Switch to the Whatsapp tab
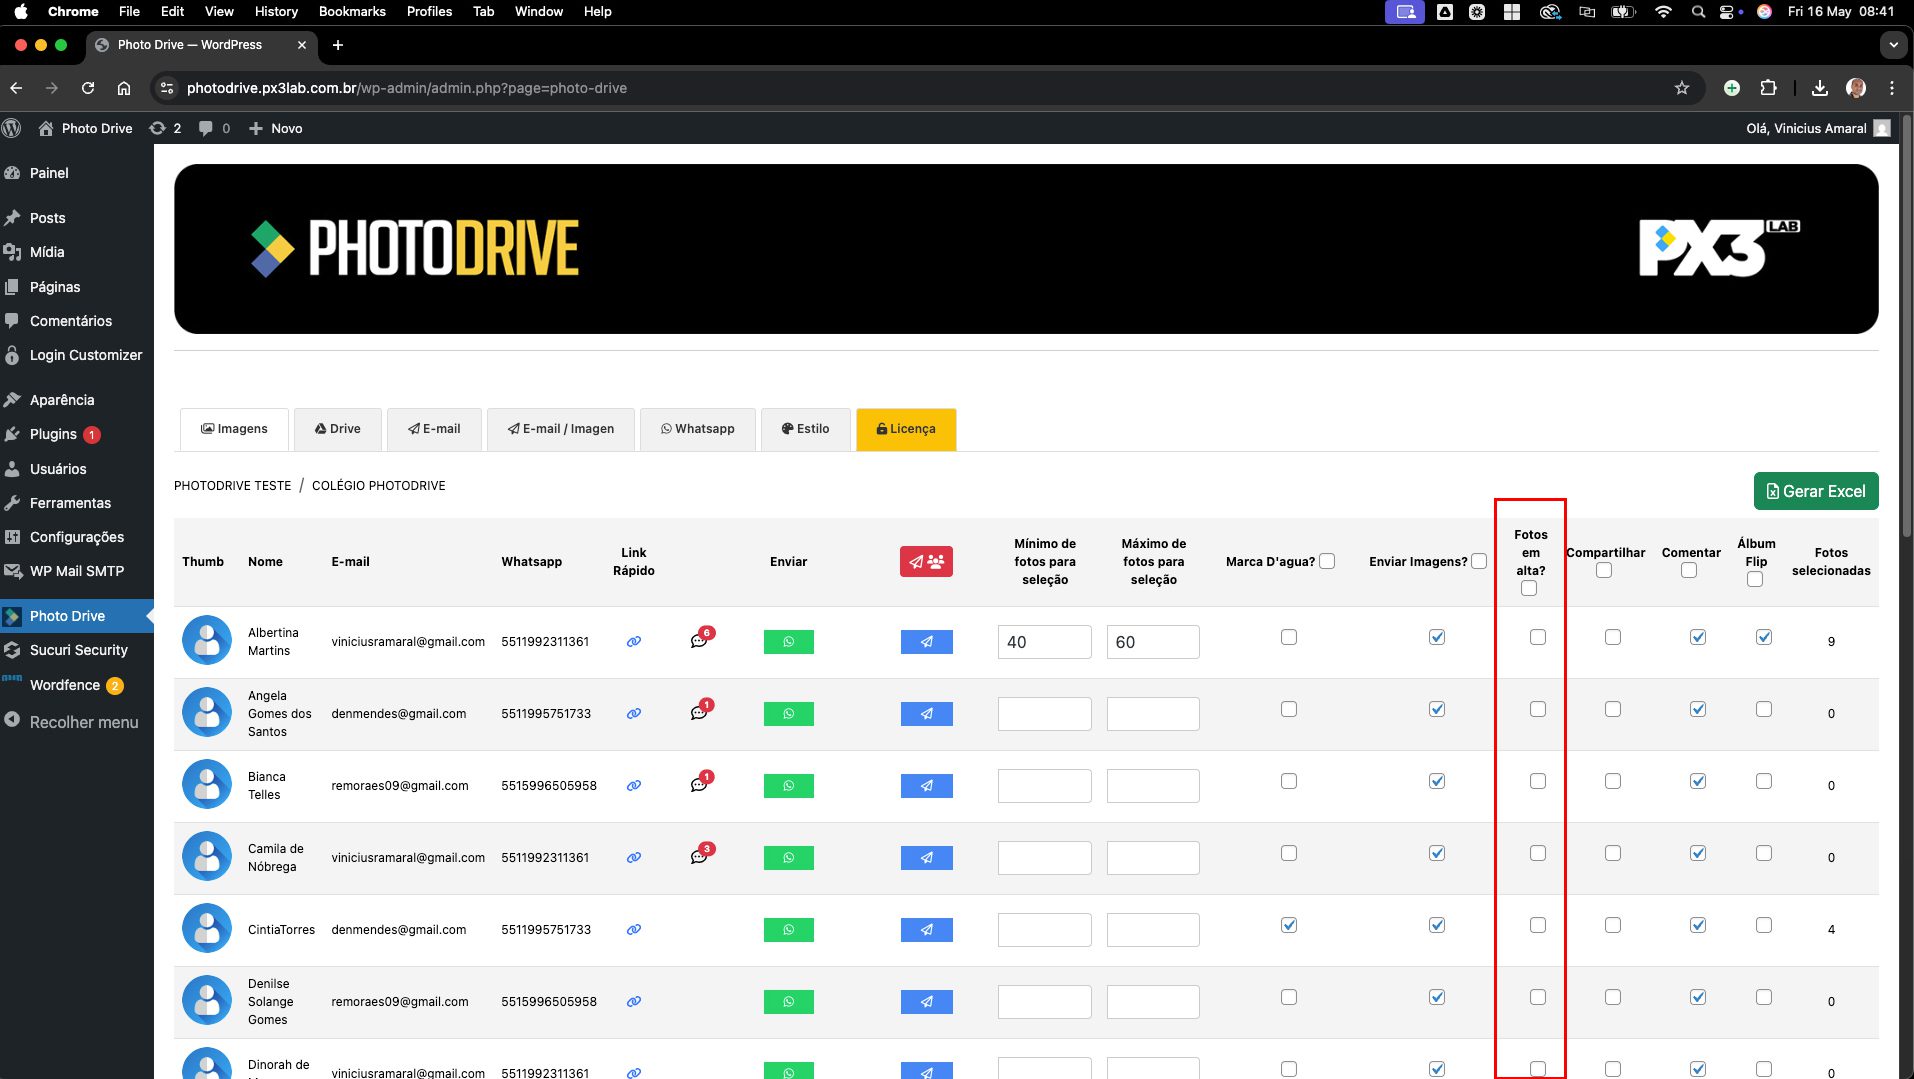Viewport: 1914px width, 1079px height. (697, 429)
